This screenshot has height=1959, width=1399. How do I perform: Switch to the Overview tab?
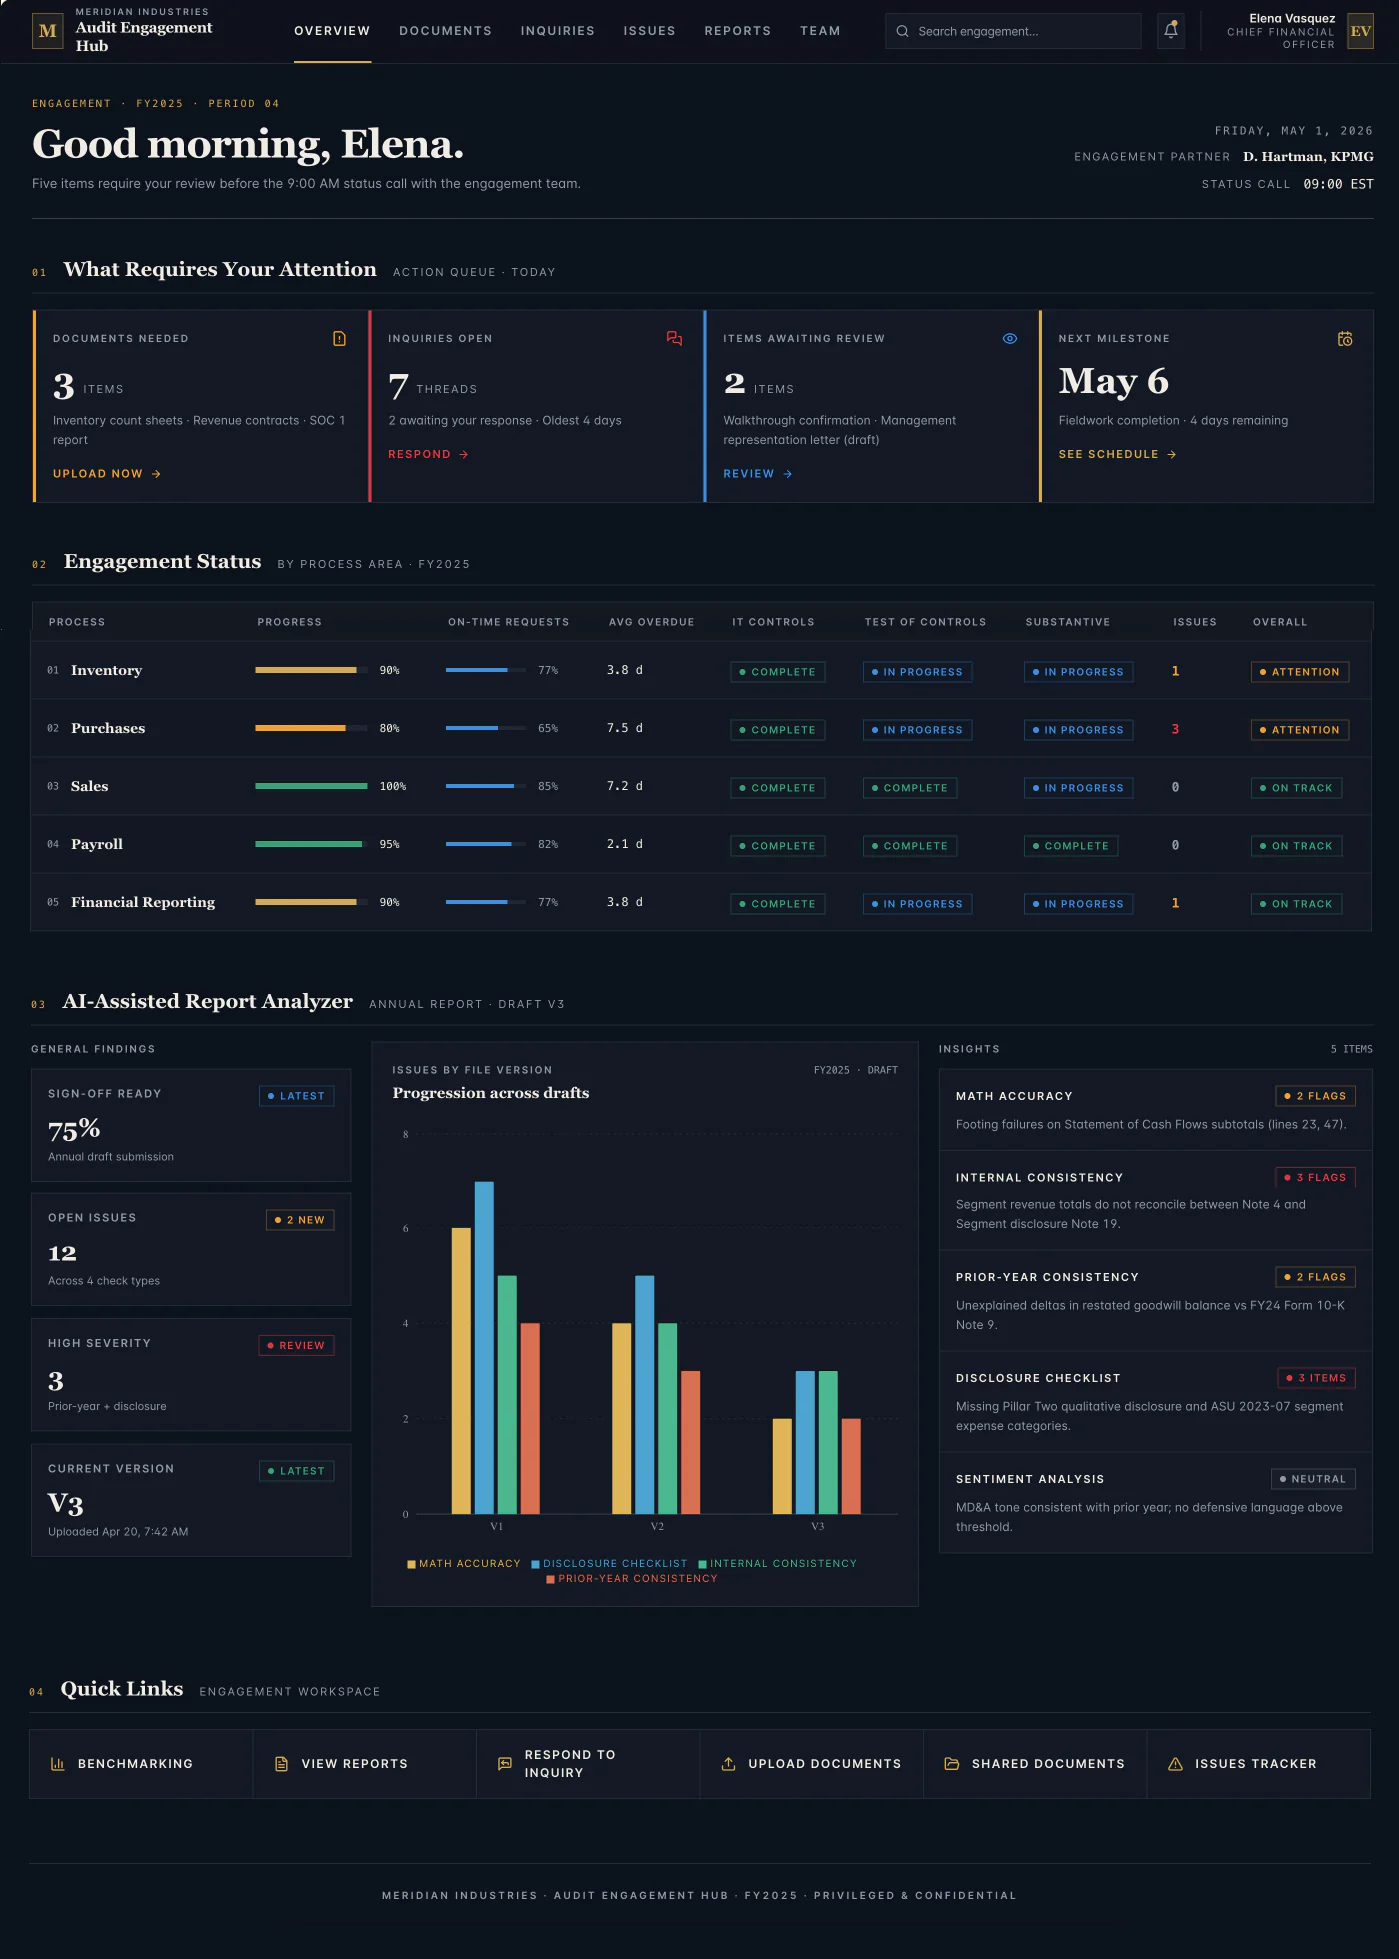332,31
